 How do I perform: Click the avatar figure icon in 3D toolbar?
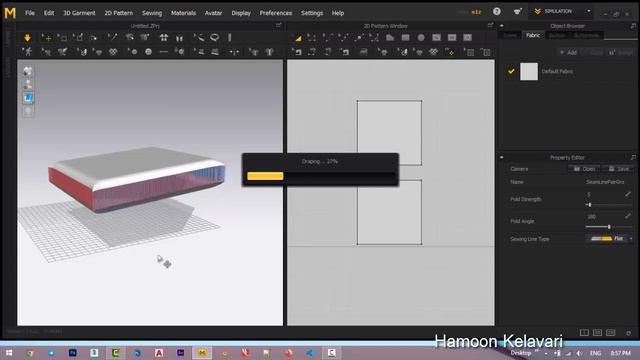[27, 52]
